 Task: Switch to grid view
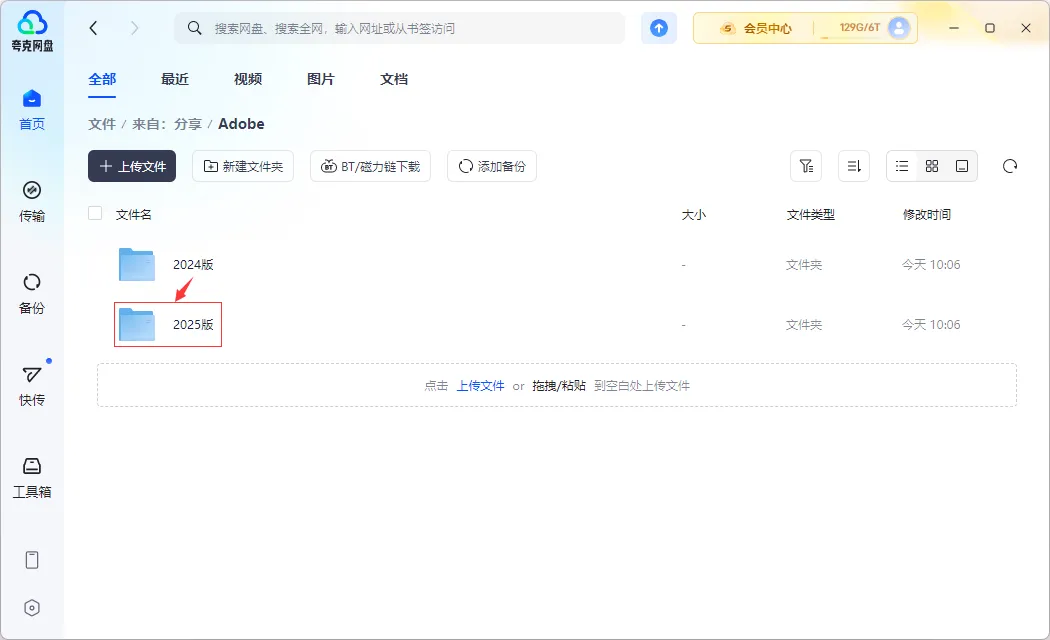click(x=932, y=166)
